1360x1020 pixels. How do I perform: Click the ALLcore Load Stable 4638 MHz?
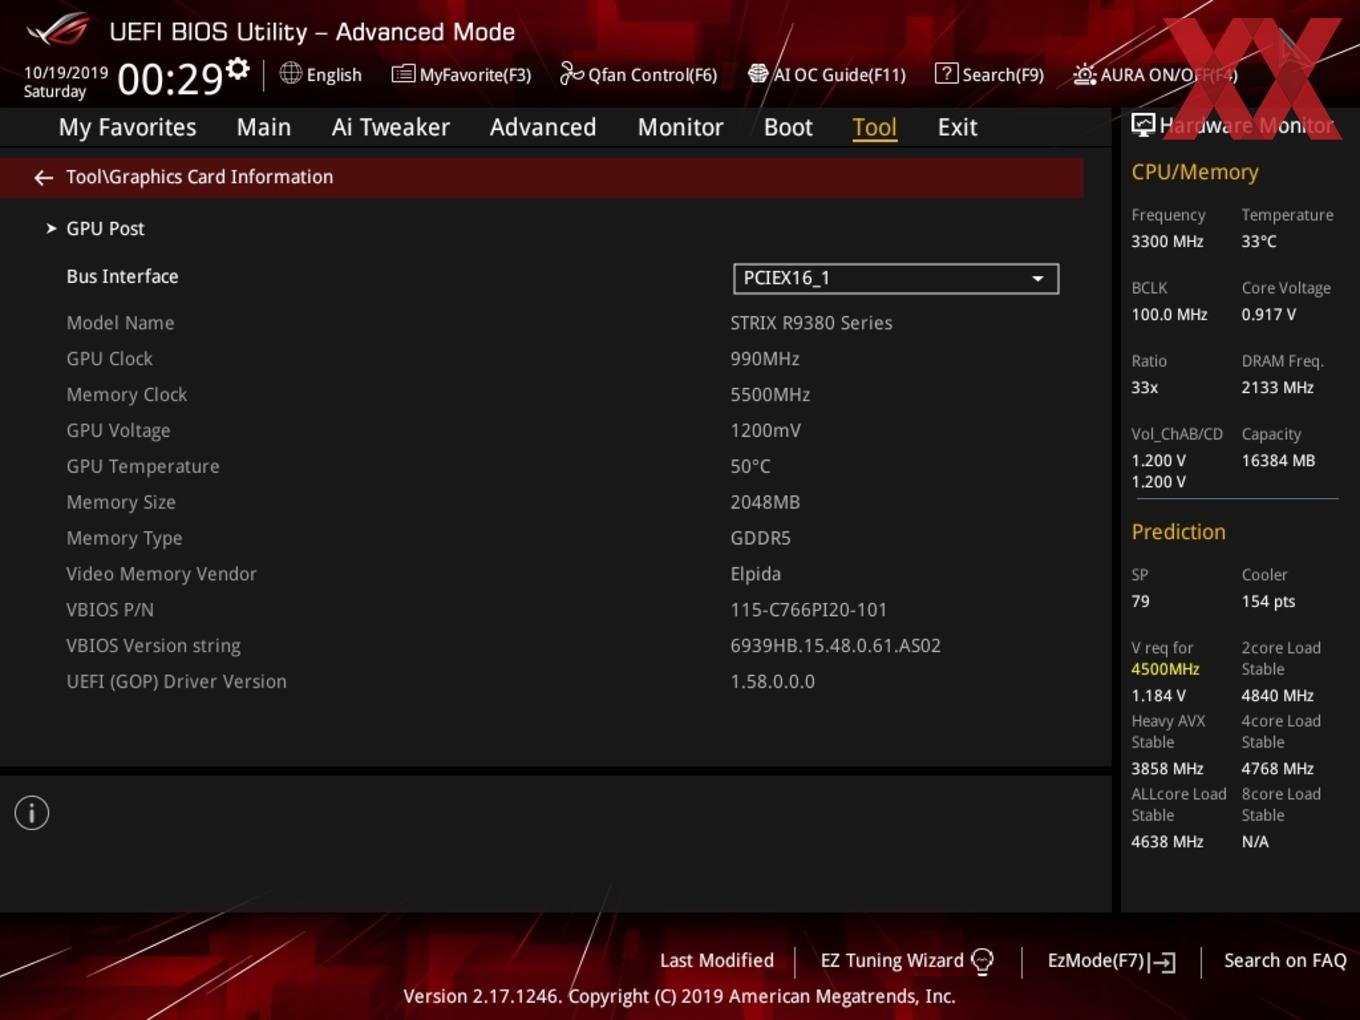[x=1167, y=842]
